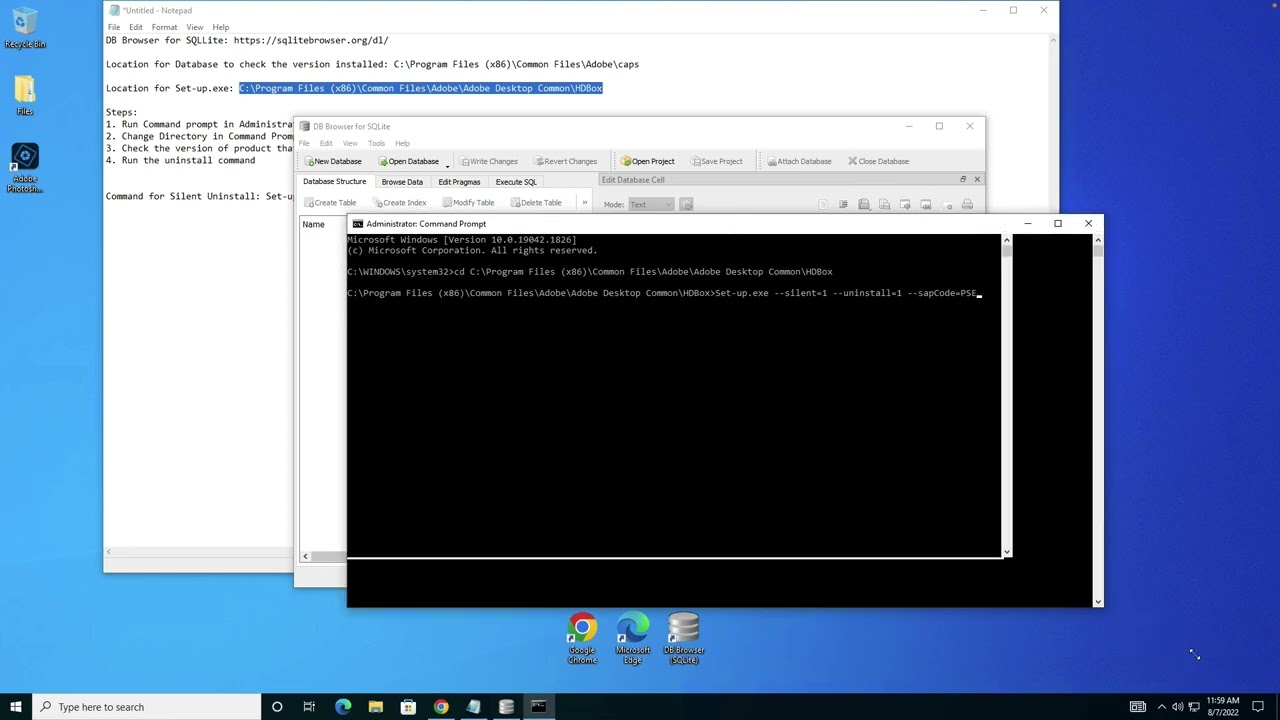Click Notepad vertical scrollbar up arrow
This screenshot has width=1280, height=720.
1052,40
